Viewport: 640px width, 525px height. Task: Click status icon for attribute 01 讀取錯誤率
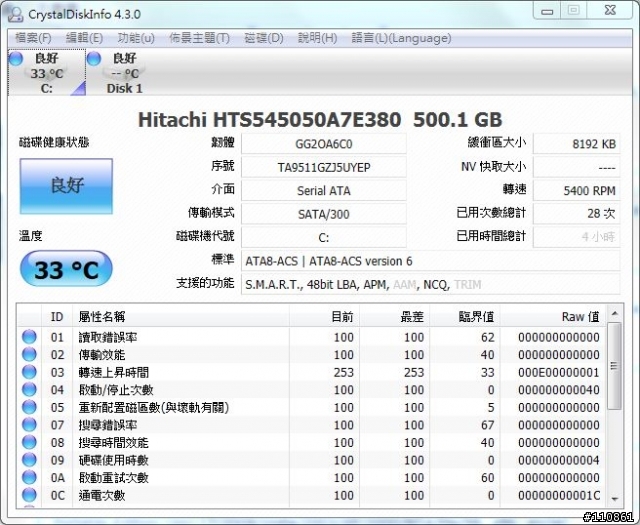point(29,337)
